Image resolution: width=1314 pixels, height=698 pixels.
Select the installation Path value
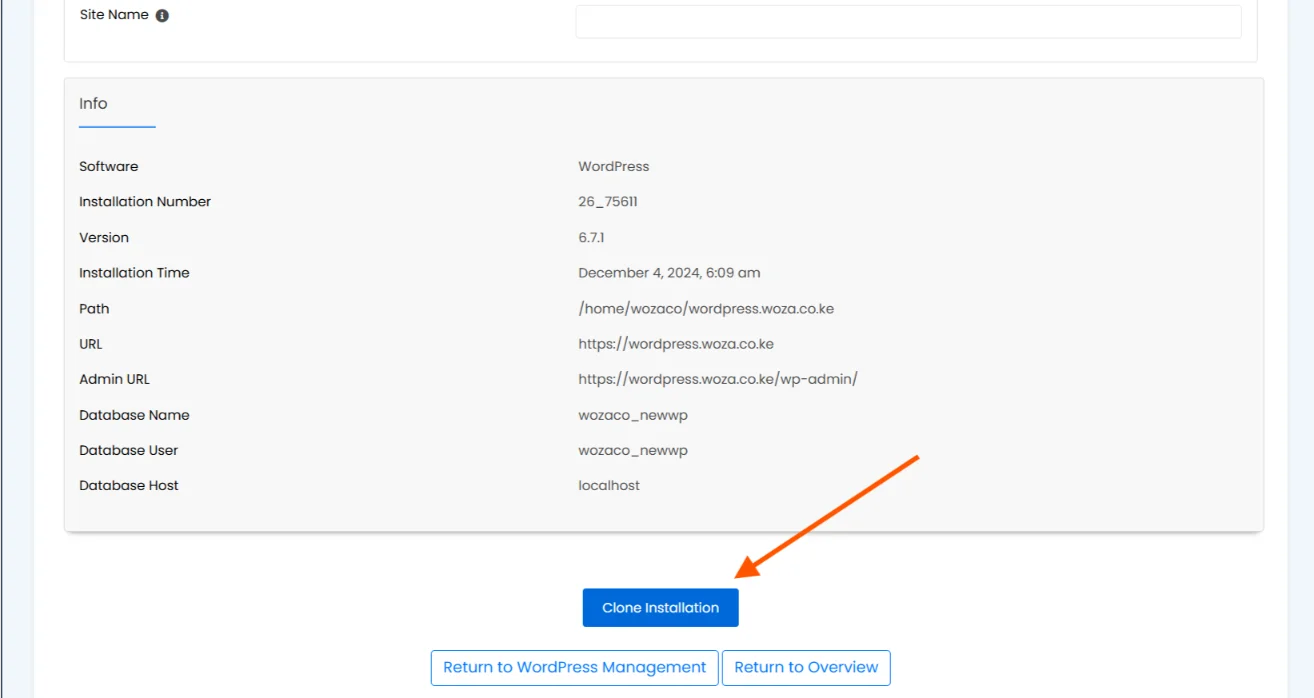706,308
